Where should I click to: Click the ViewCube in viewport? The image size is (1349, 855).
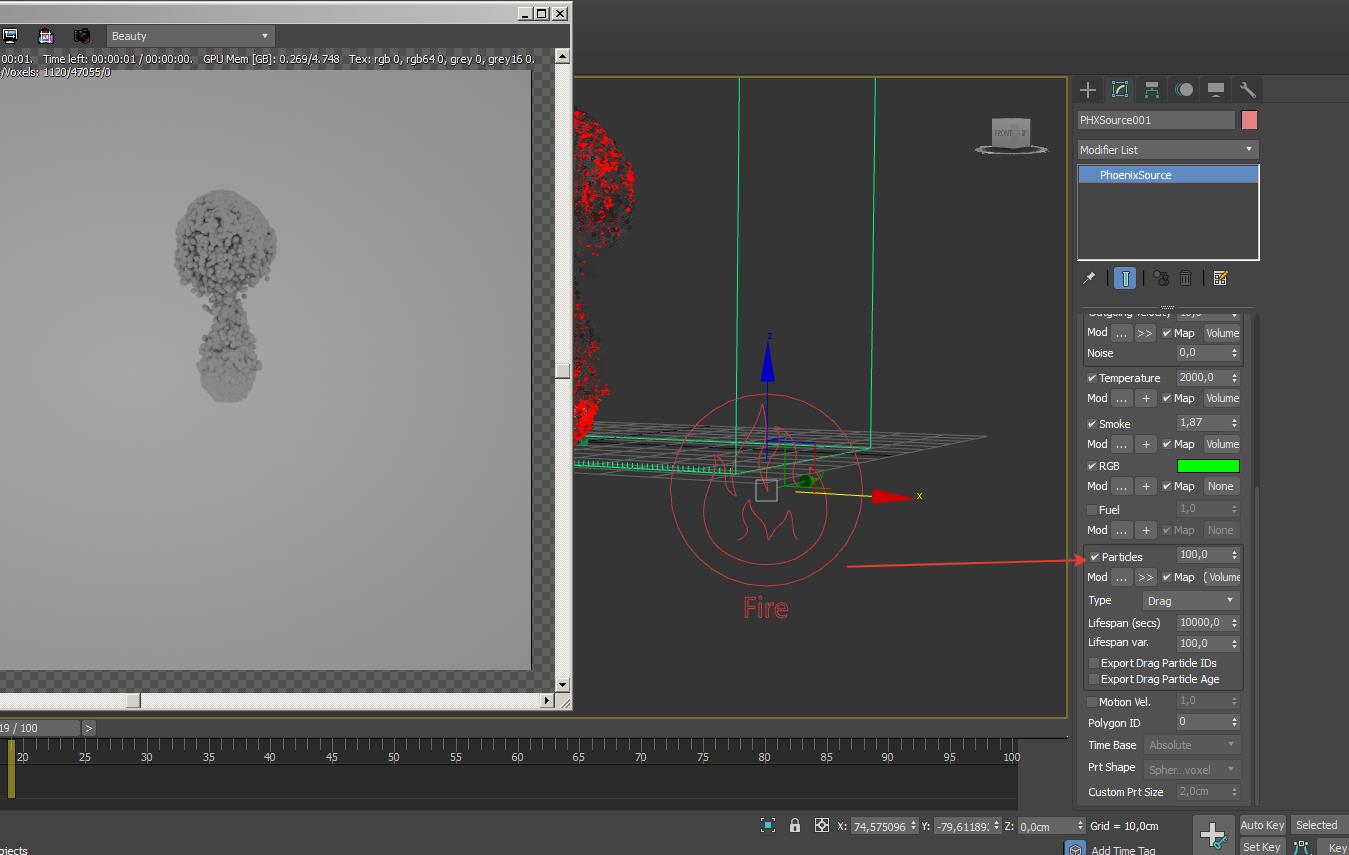click(x=1010, y=134)
